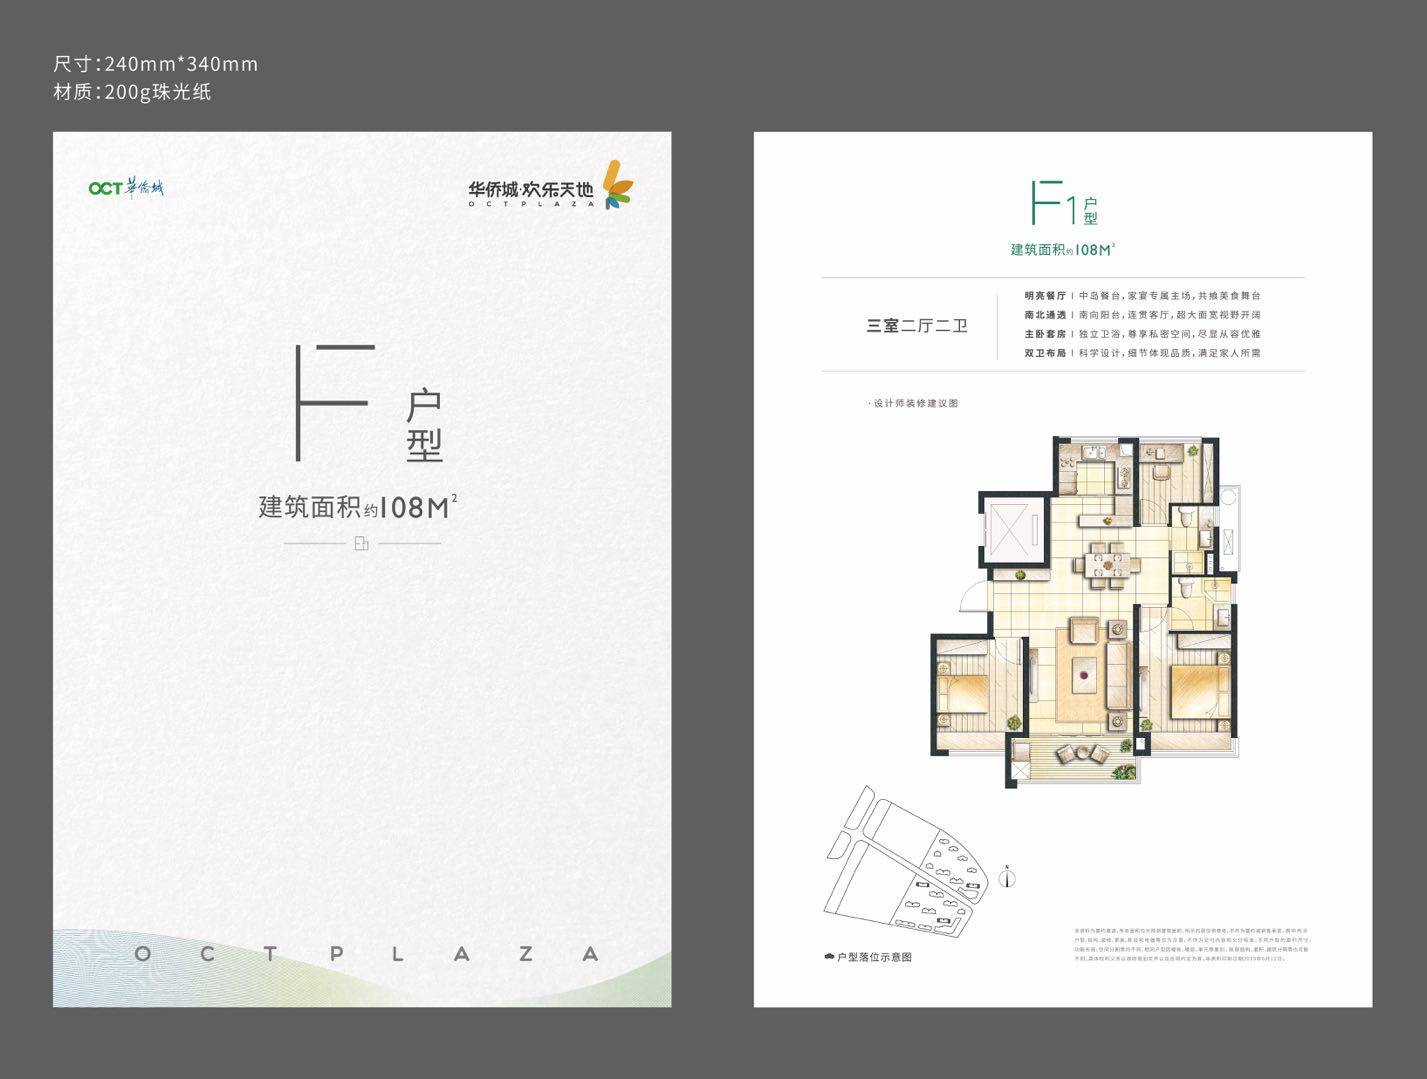Click the 双卫布局 feature line
Screen dimensions: 1427x1079
click(x=1142, y=353)
